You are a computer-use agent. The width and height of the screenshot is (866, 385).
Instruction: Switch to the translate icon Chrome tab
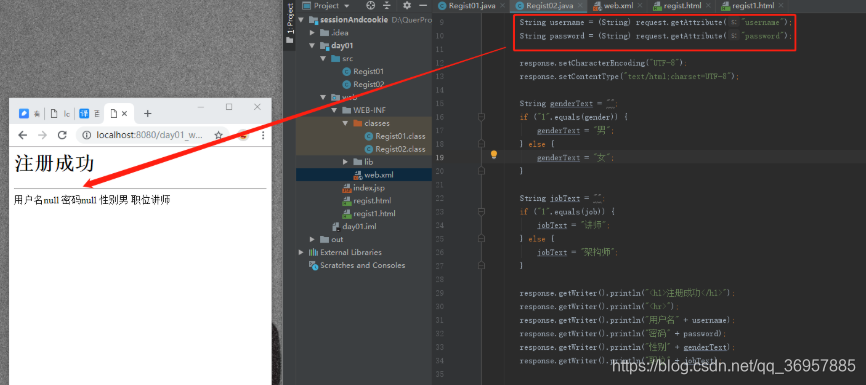coord(89,114)
